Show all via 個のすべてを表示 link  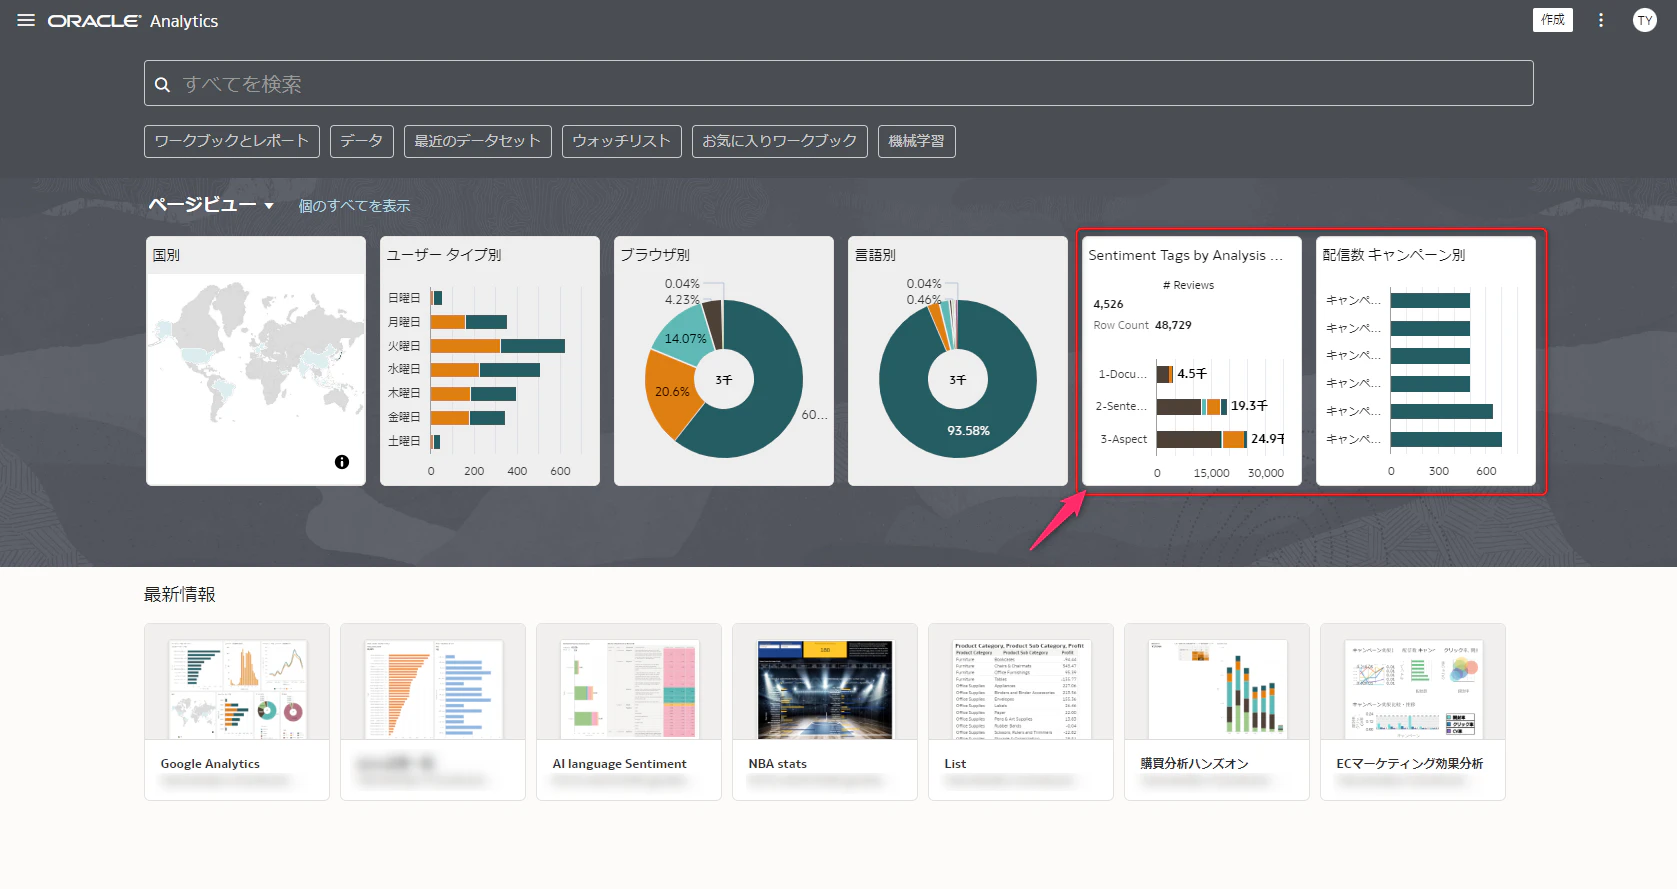354,206
